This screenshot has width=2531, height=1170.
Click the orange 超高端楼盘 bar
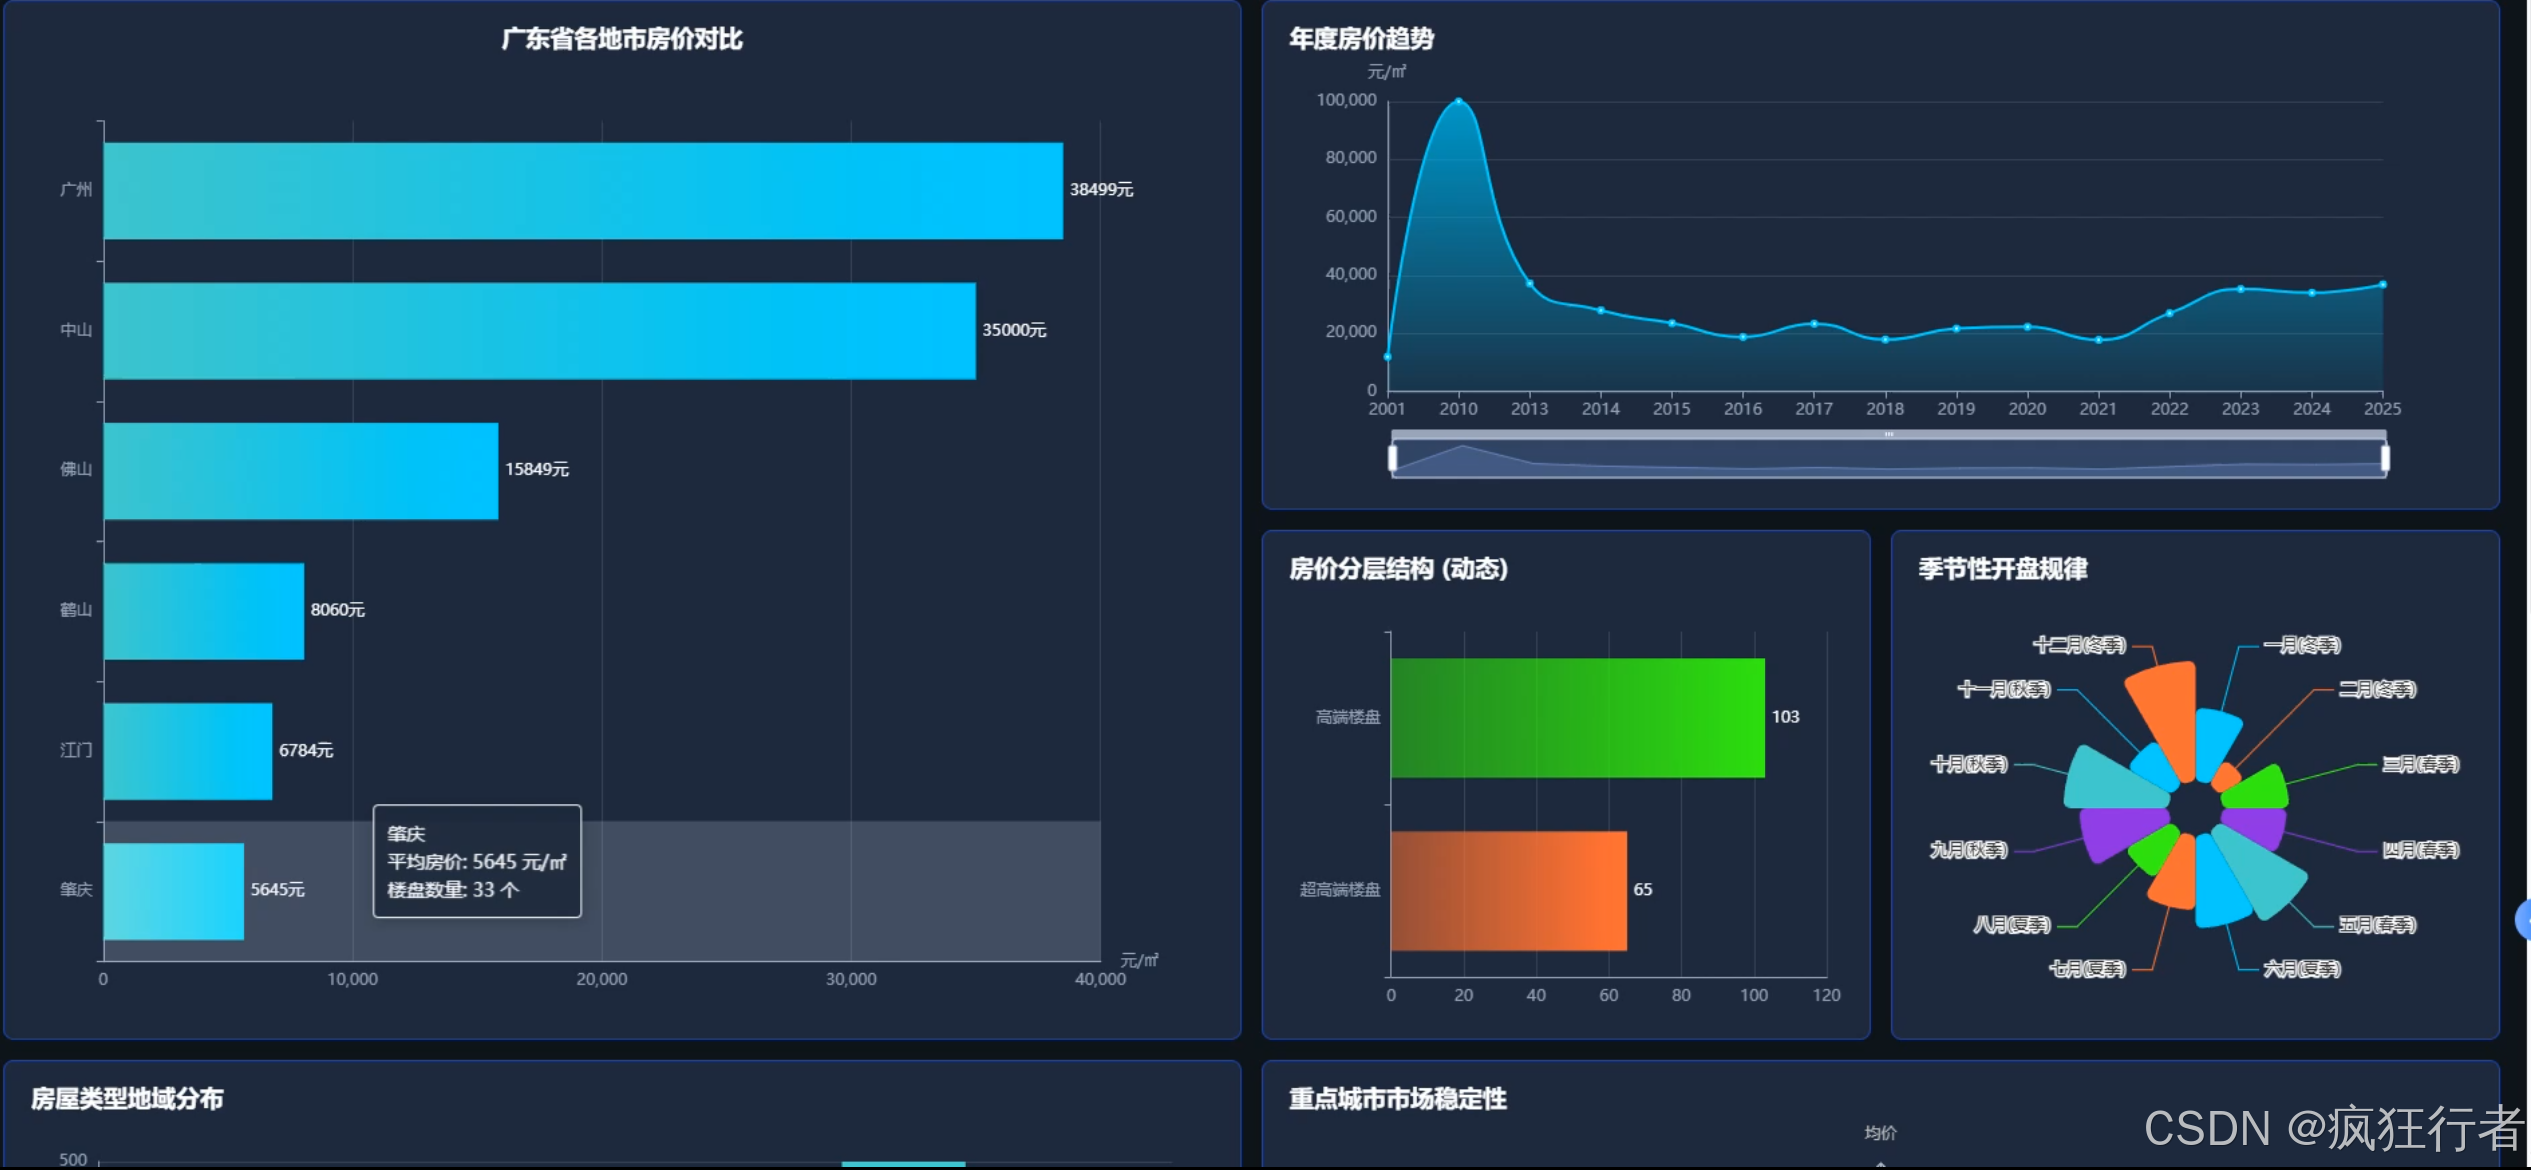[1508, 890]
